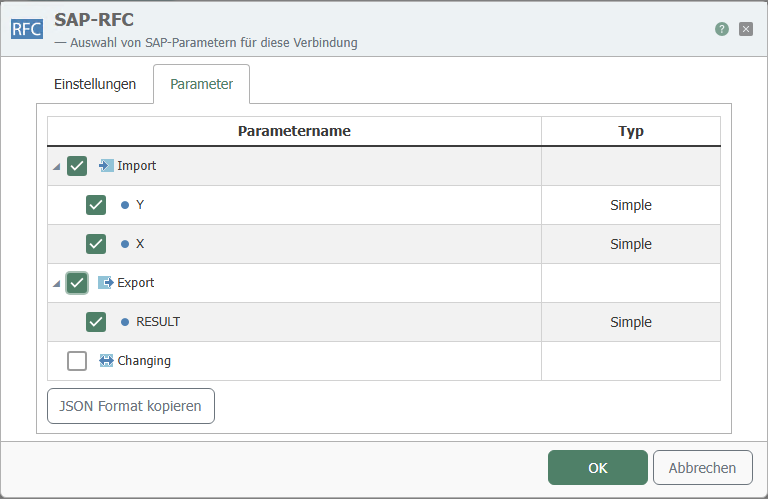Click the blue dot beside RESULT

click(125, 322)
